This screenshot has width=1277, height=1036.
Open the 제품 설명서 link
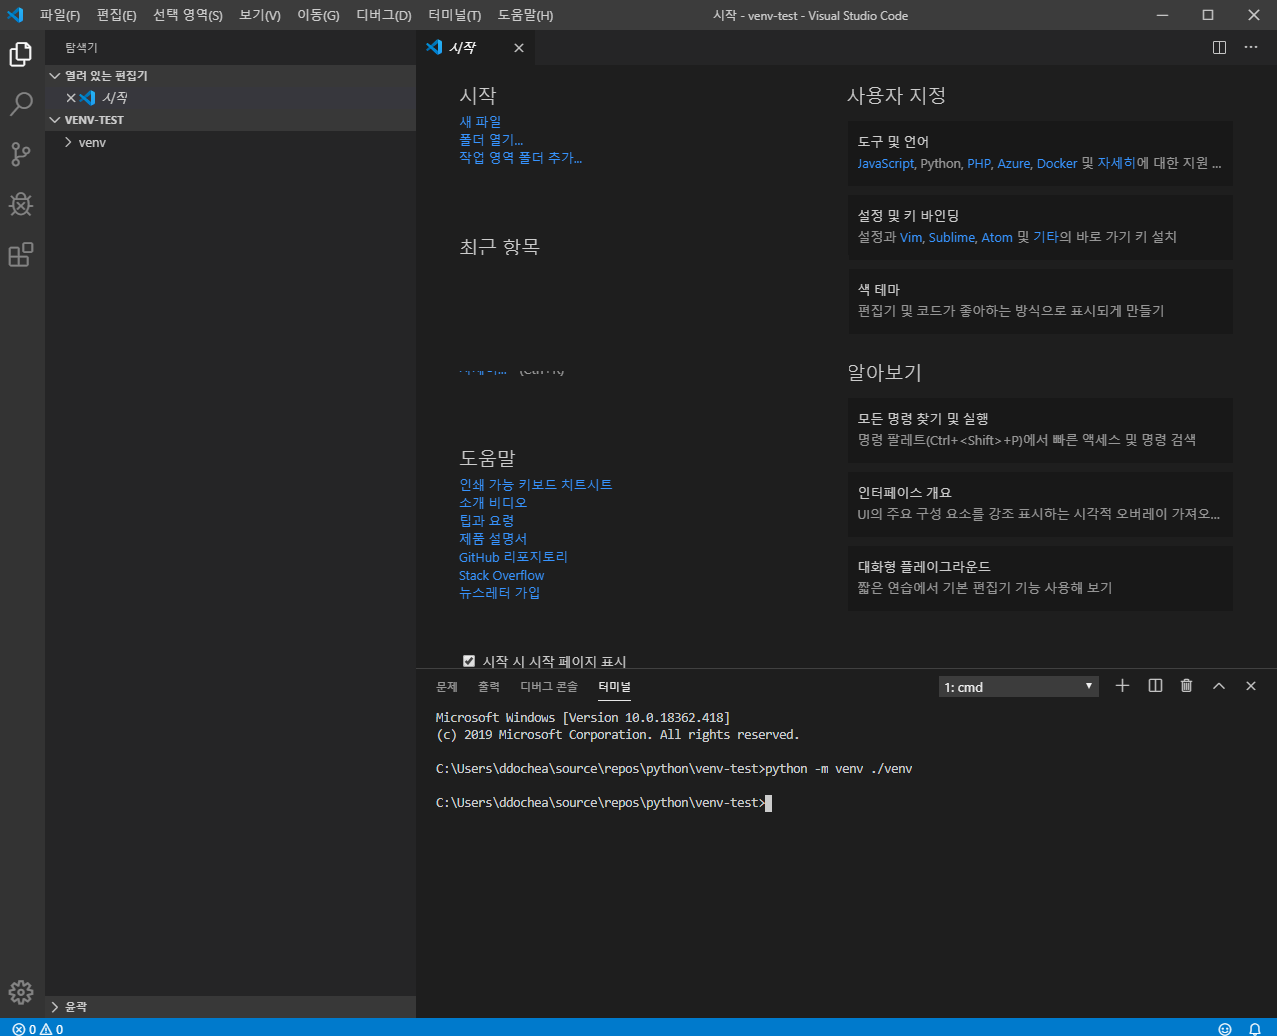(493, 539)
